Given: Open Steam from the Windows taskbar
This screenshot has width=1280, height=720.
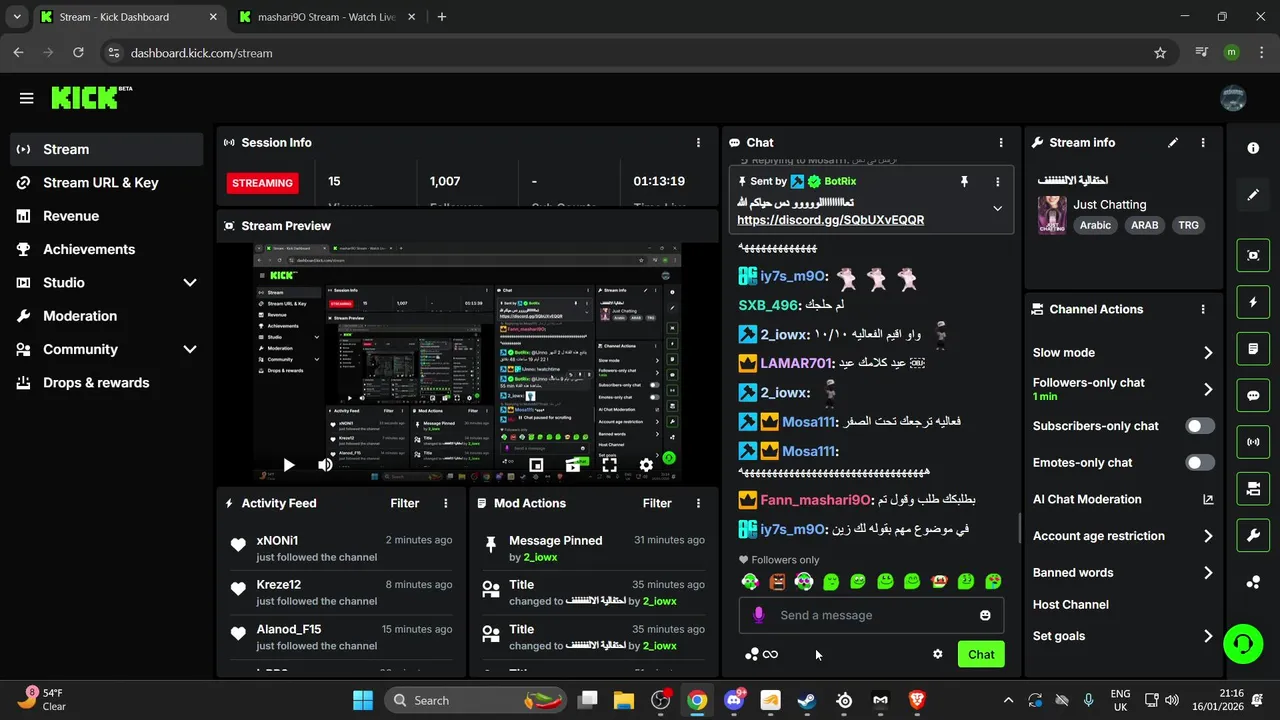Looking at the screenshot, I should point(807,700).
